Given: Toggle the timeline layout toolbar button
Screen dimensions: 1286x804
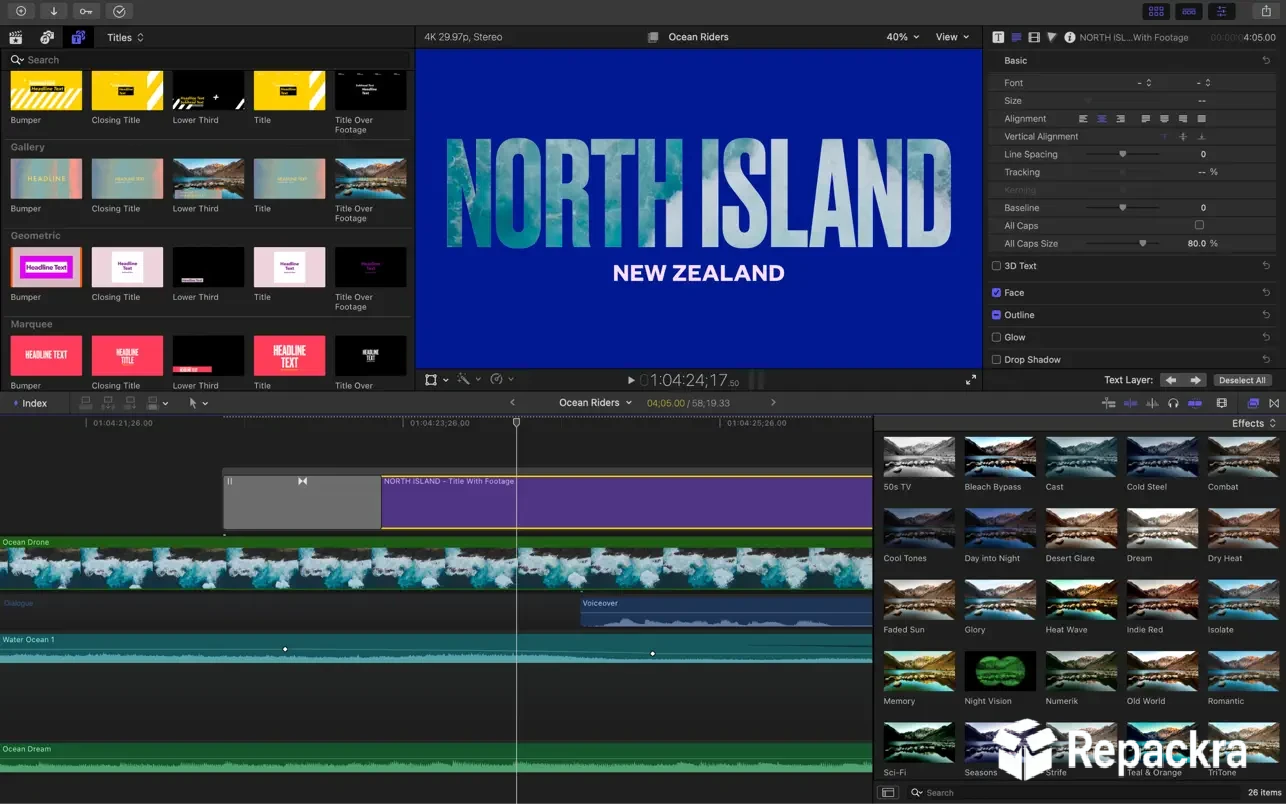Looking at the screenshot, I should click(x=1189, y=11).
